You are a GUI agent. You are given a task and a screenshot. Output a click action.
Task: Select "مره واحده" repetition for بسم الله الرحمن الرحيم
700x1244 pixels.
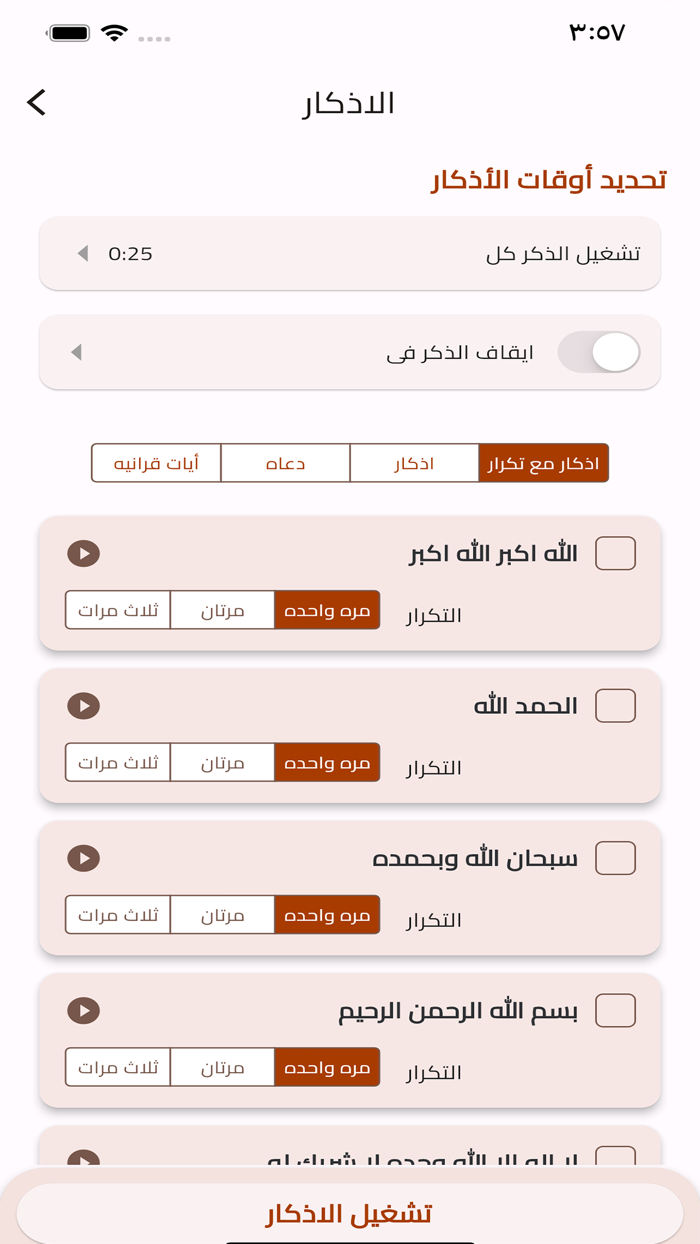click(x=327, y=1067)
